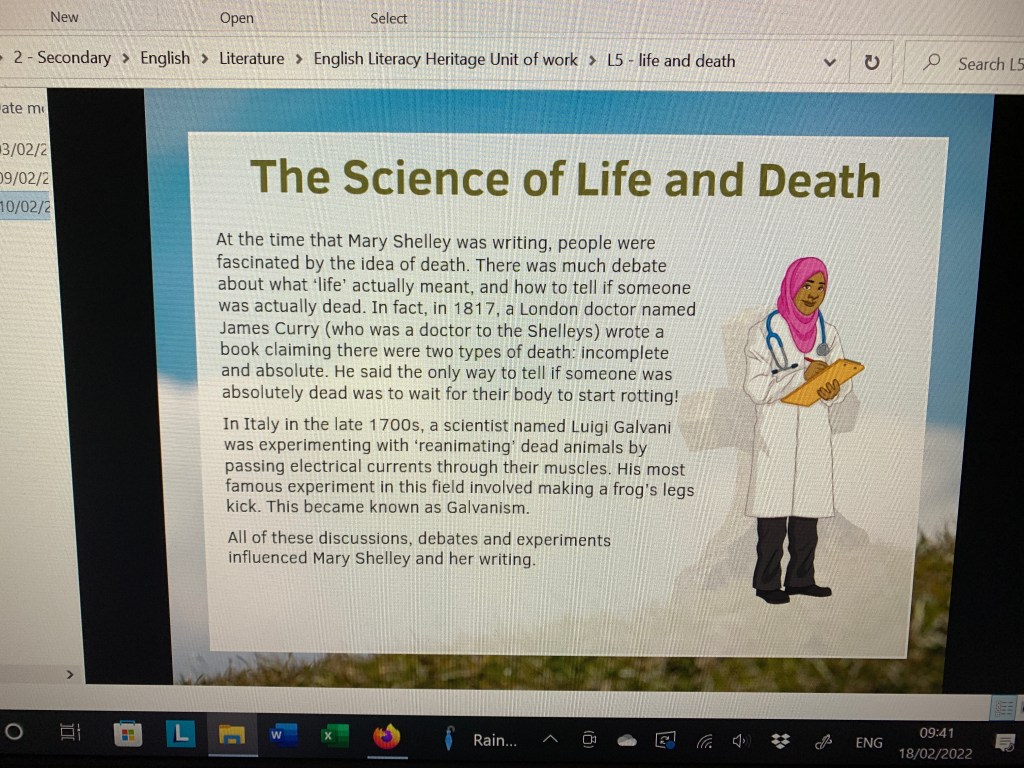Navigate to Literature folder in breadcrumb
Viewport: 1024px width, 768px height.
pyautogui.click(x=251, y=59)
